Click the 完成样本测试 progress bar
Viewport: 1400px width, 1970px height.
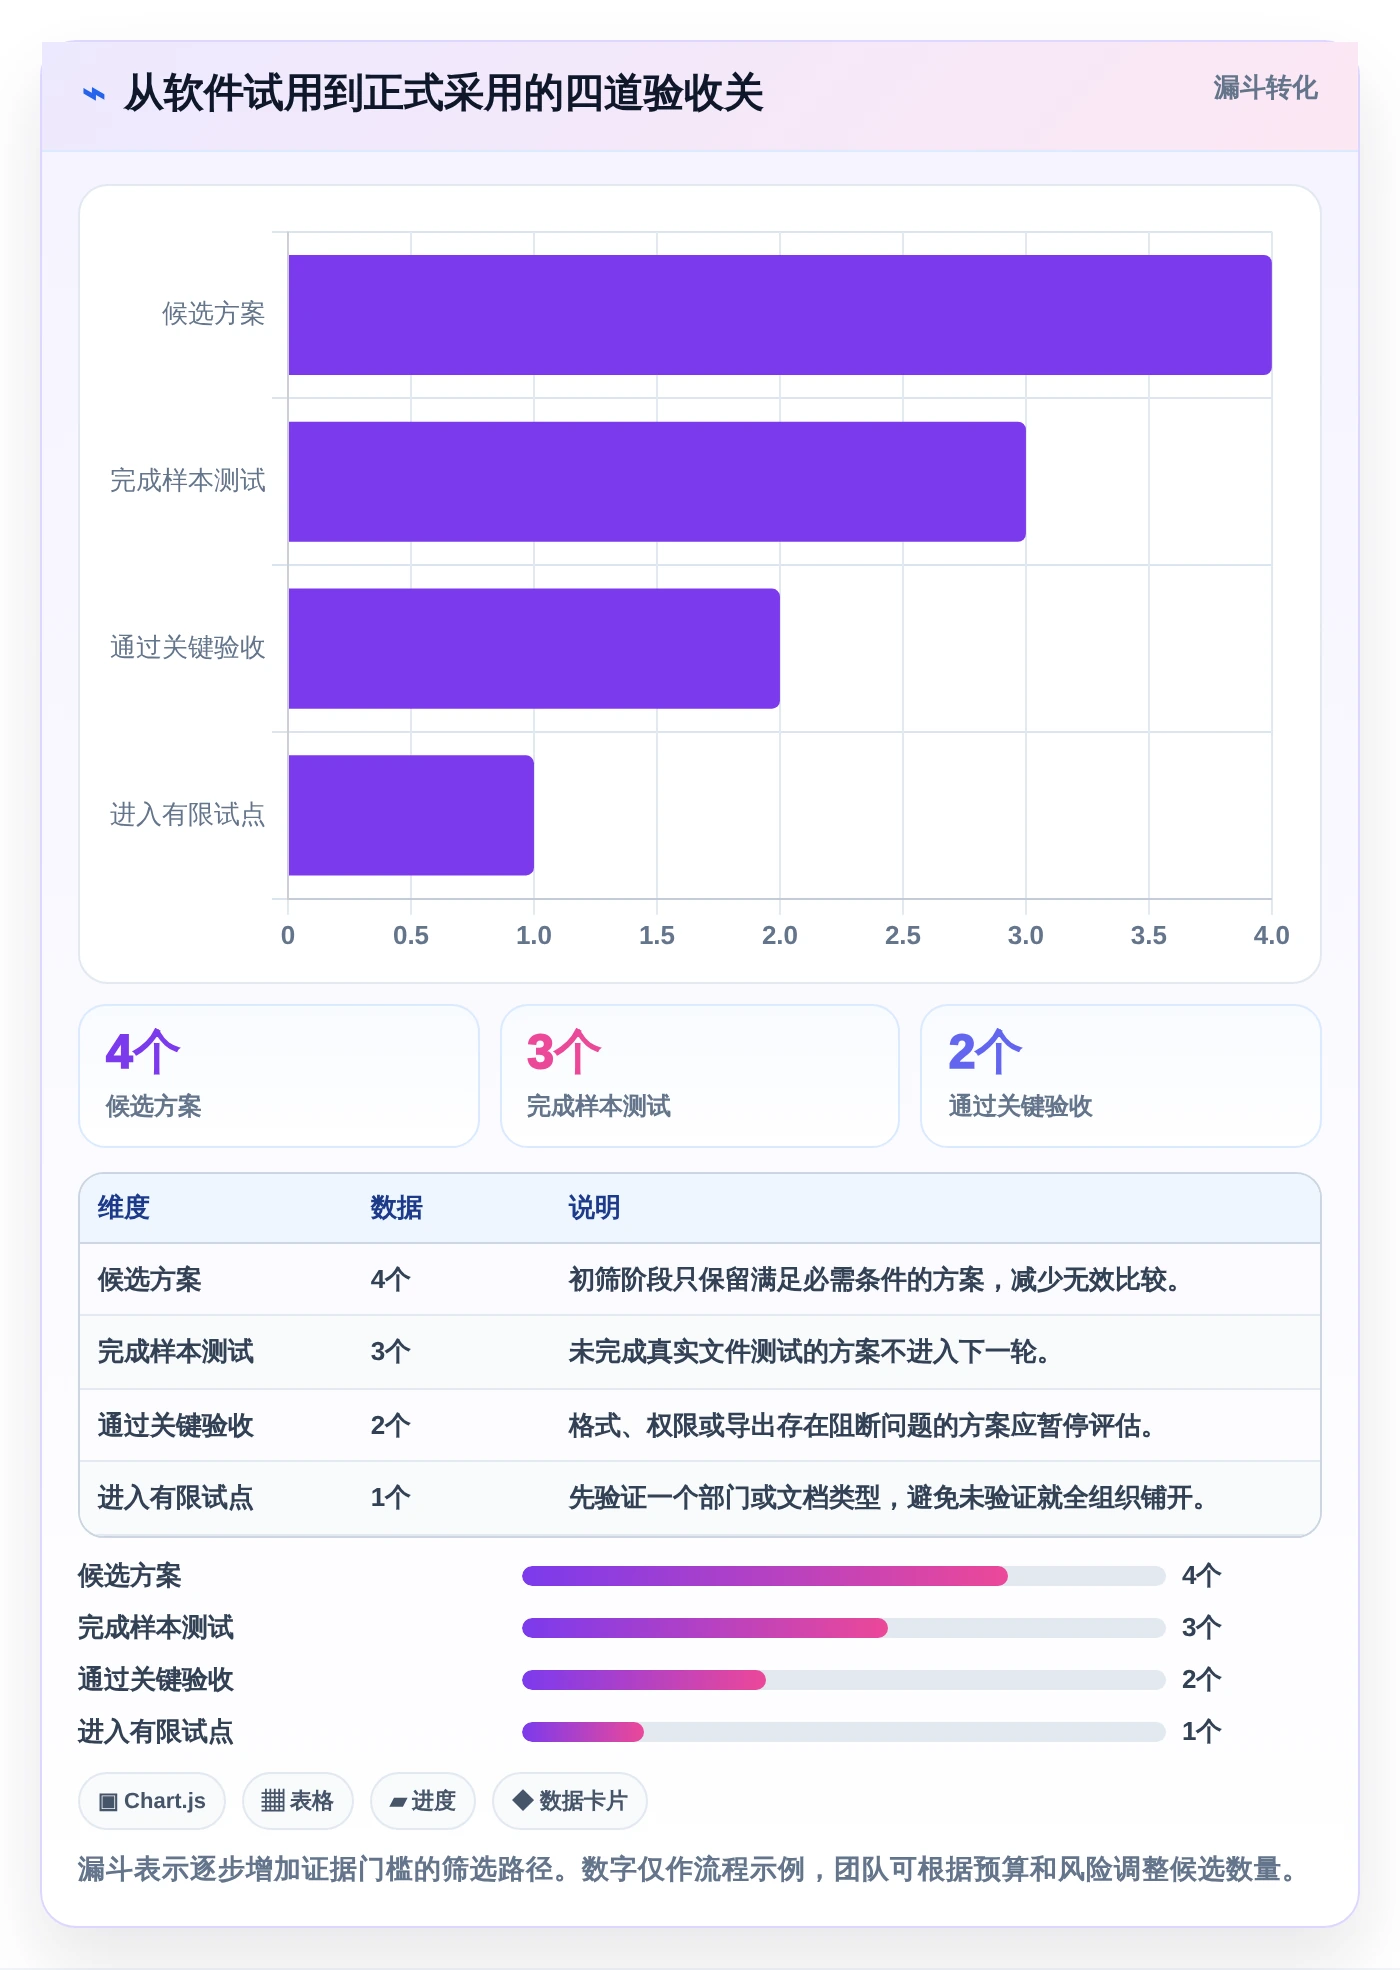pyautogui.click(x=844, y=1628)
